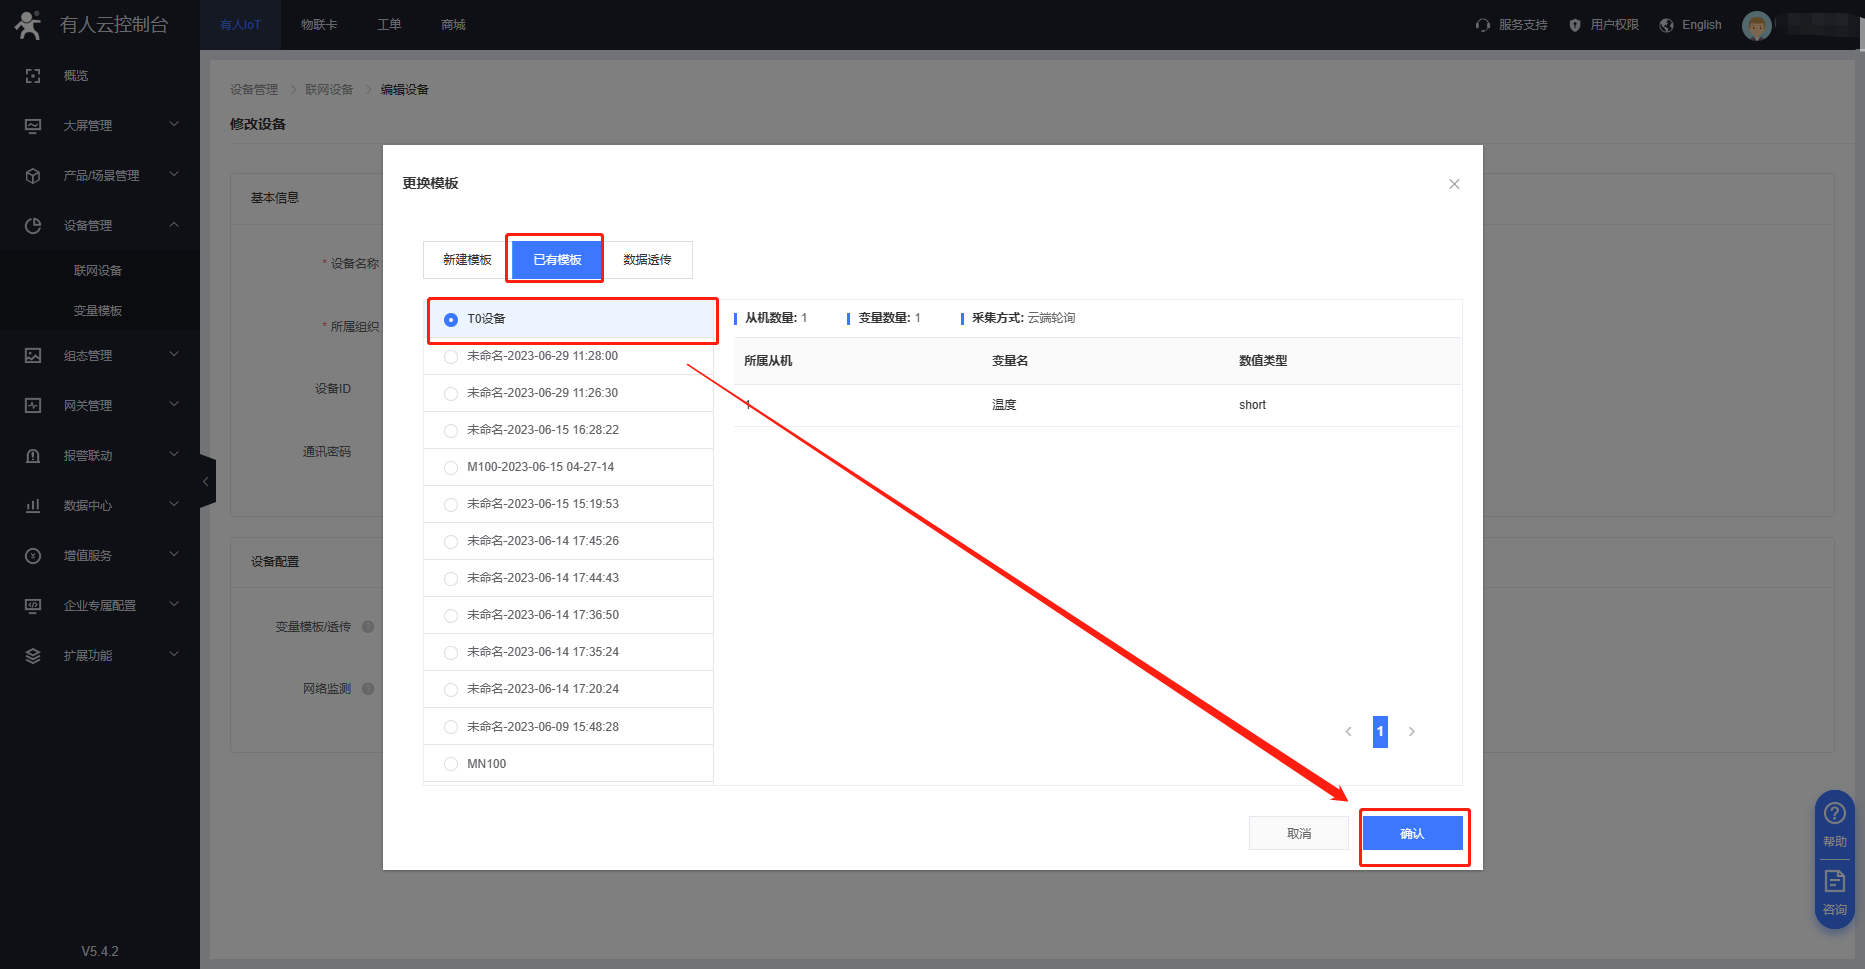The image size is (1865, 969).
Task: Switch to the 数据透传 tab
Action: point(647,260)
